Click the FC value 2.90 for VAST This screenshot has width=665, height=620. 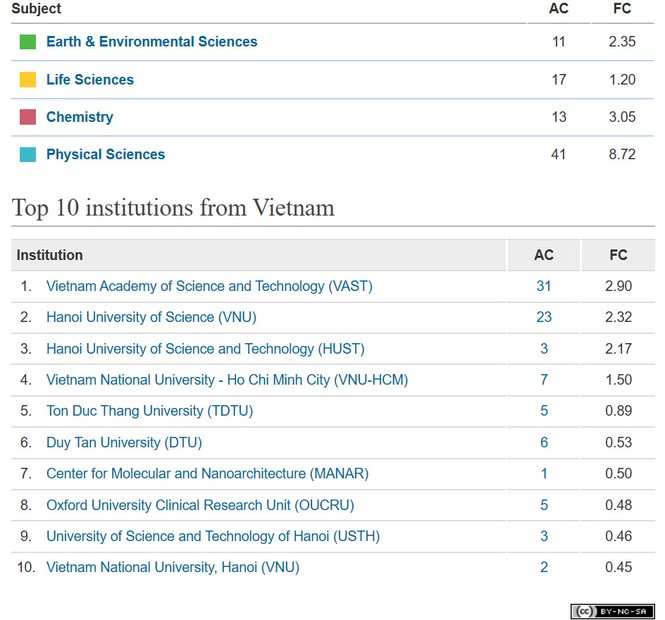click(618, 286)
